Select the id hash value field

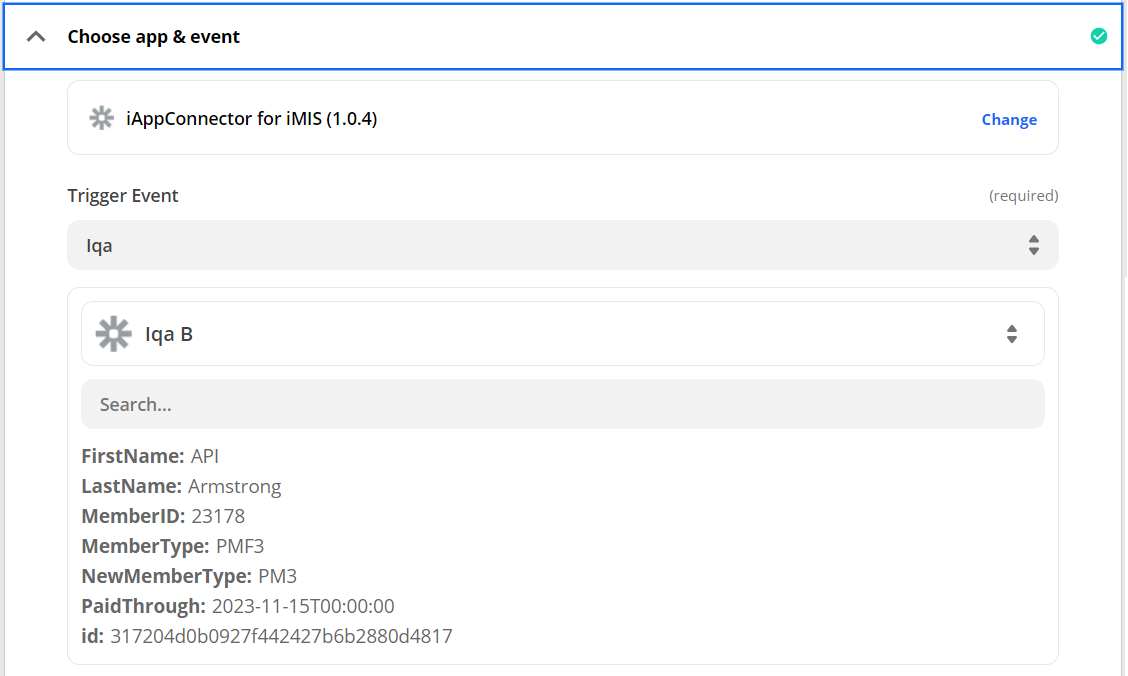267,636
